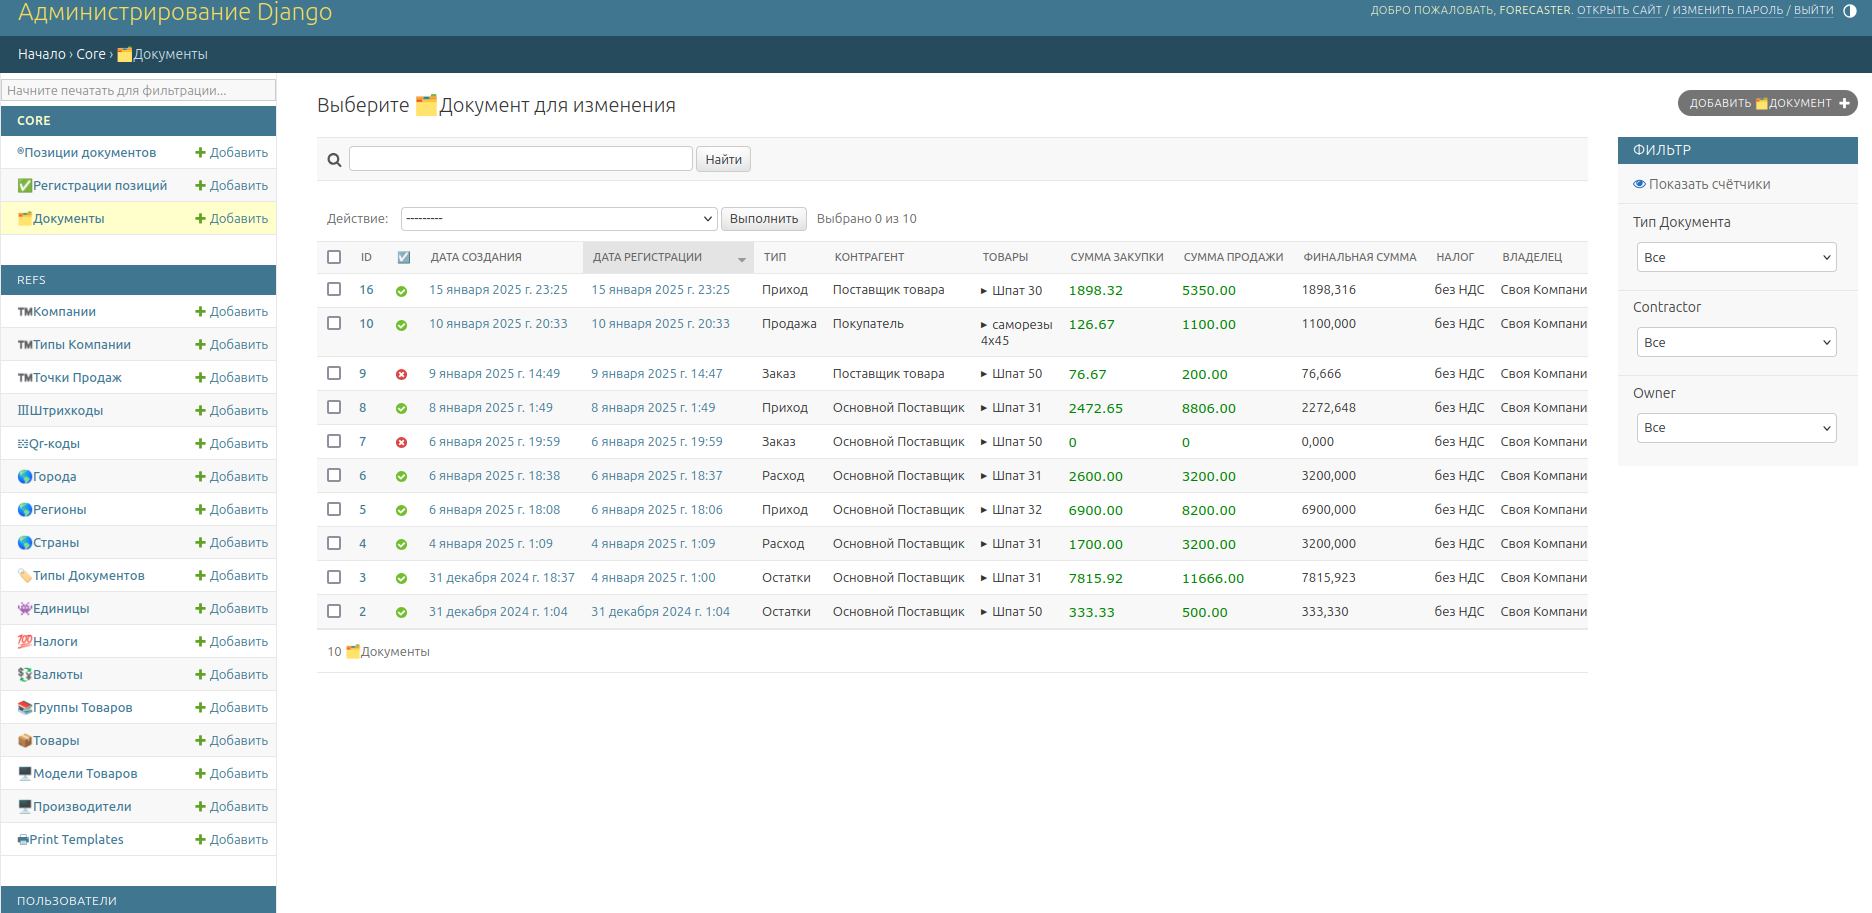Screen dimensions: 1872x913
Task: Open Документы in the Core sidebar
Action: pyautogui.click(x=61, y=219)
